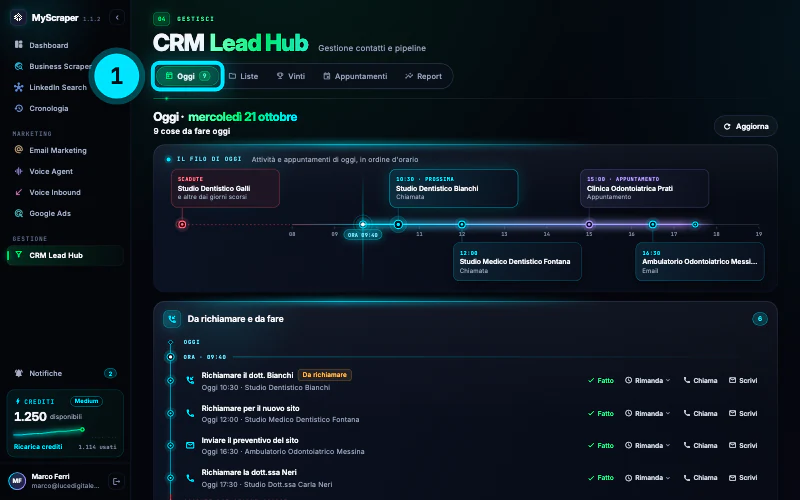Mark Richiamare la dott.ssa Neri as Fatto

click(x=601, y=478)
